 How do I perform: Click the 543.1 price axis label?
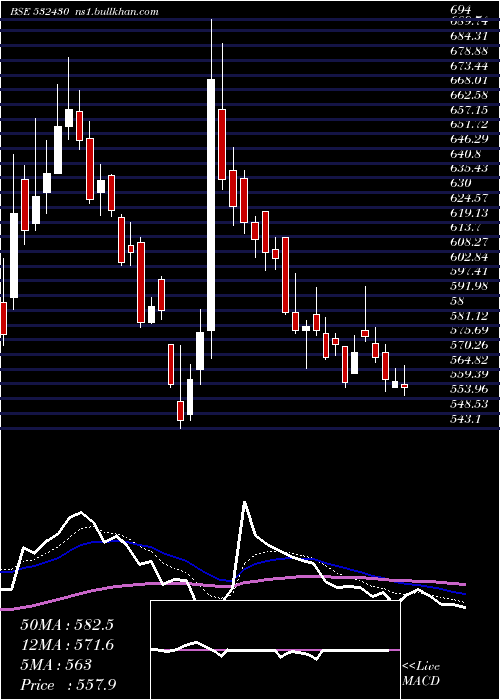(x=467, y=419)
